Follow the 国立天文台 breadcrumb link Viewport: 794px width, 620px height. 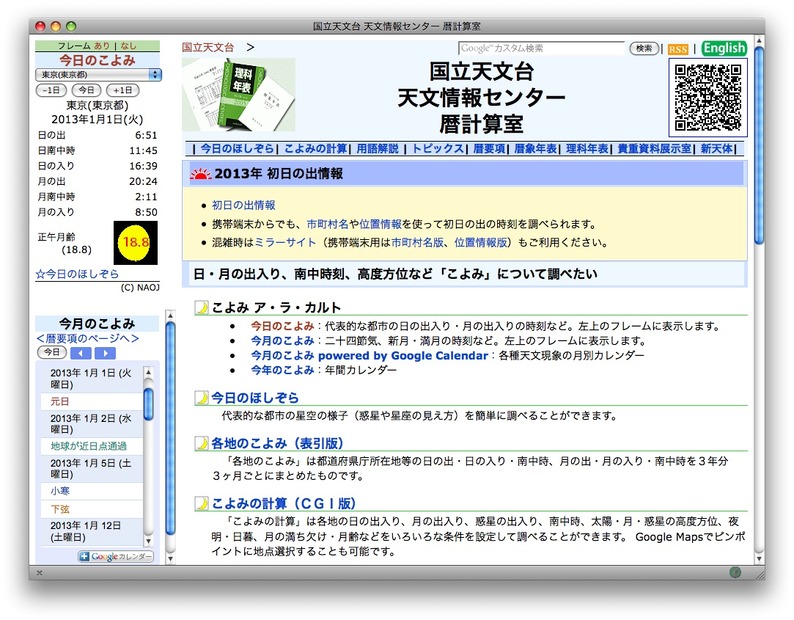(x=208, y=48)
